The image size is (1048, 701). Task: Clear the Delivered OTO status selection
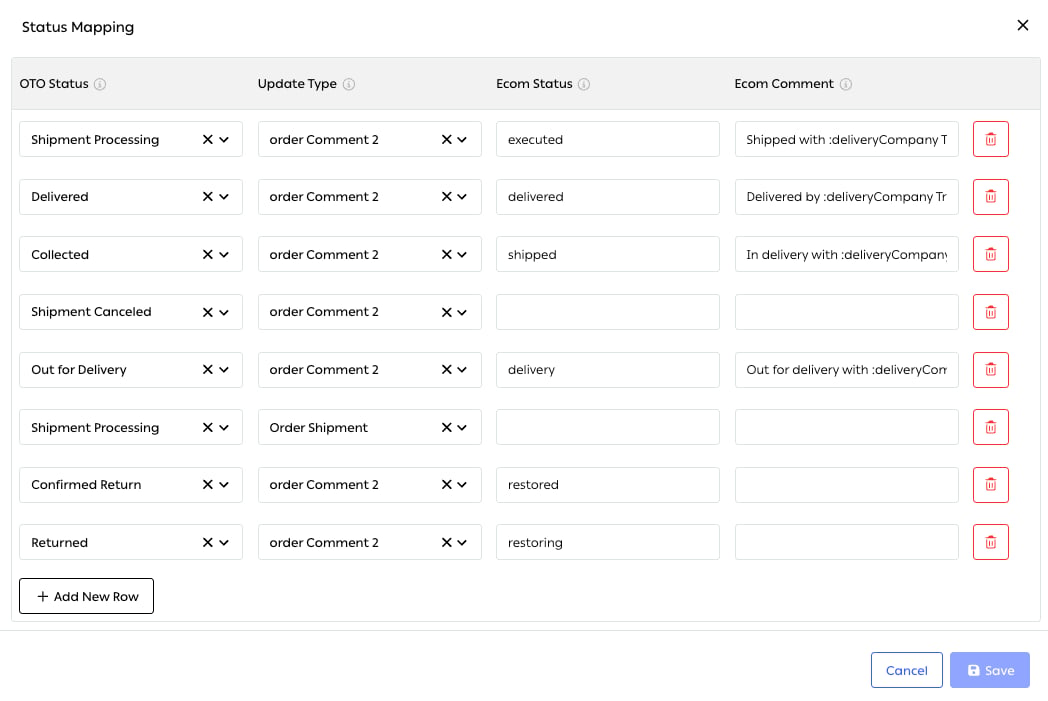(x=207, y=196)
